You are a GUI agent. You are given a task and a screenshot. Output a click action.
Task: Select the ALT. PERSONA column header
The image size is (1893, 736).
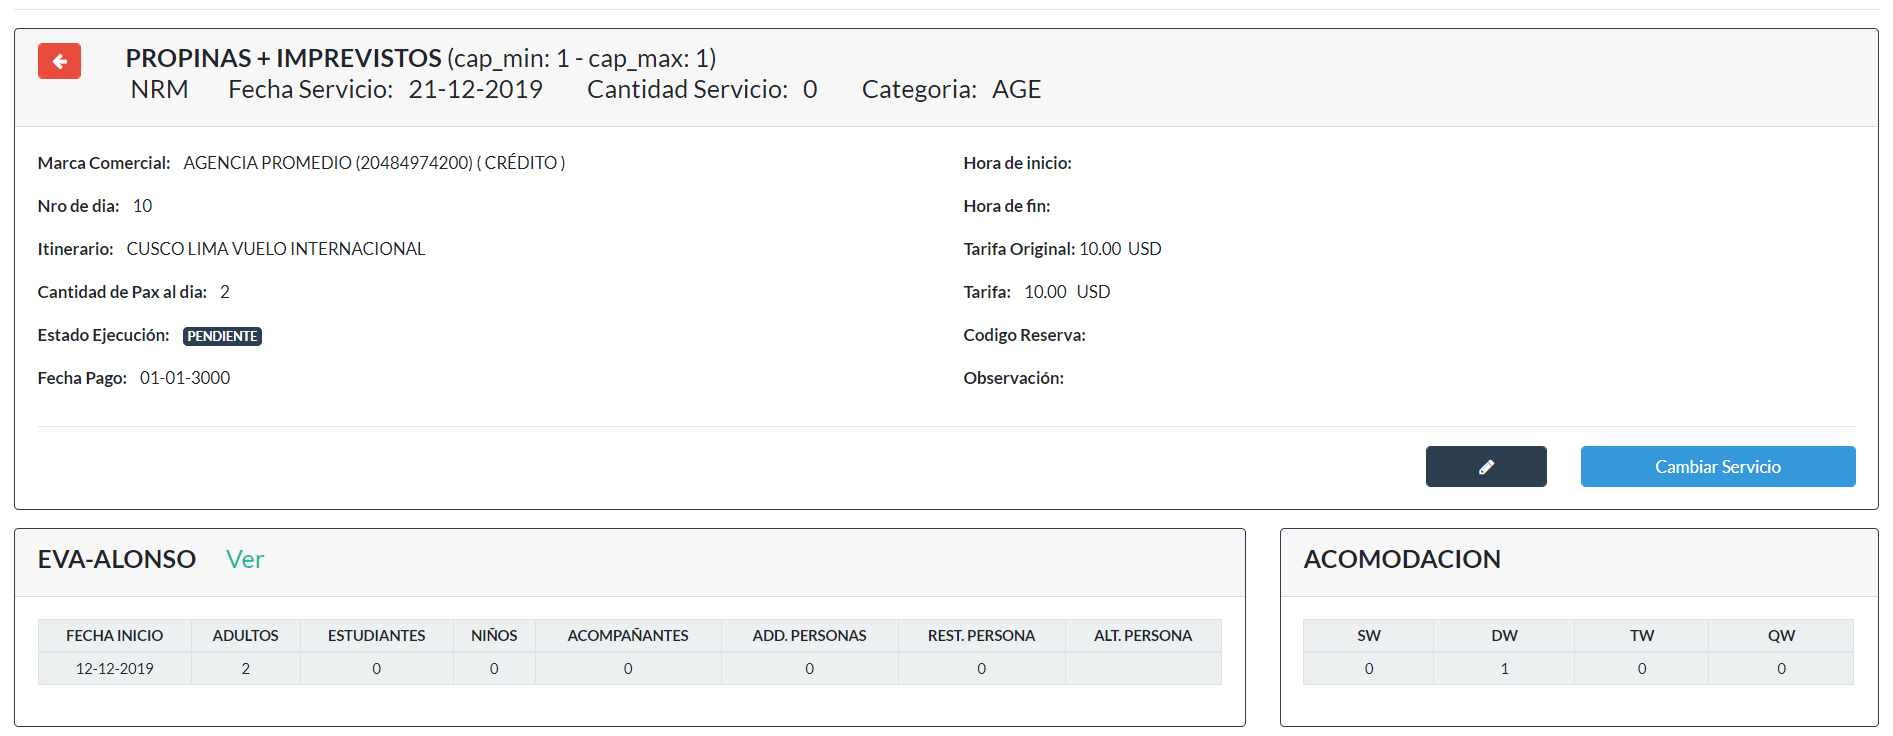1142,636
